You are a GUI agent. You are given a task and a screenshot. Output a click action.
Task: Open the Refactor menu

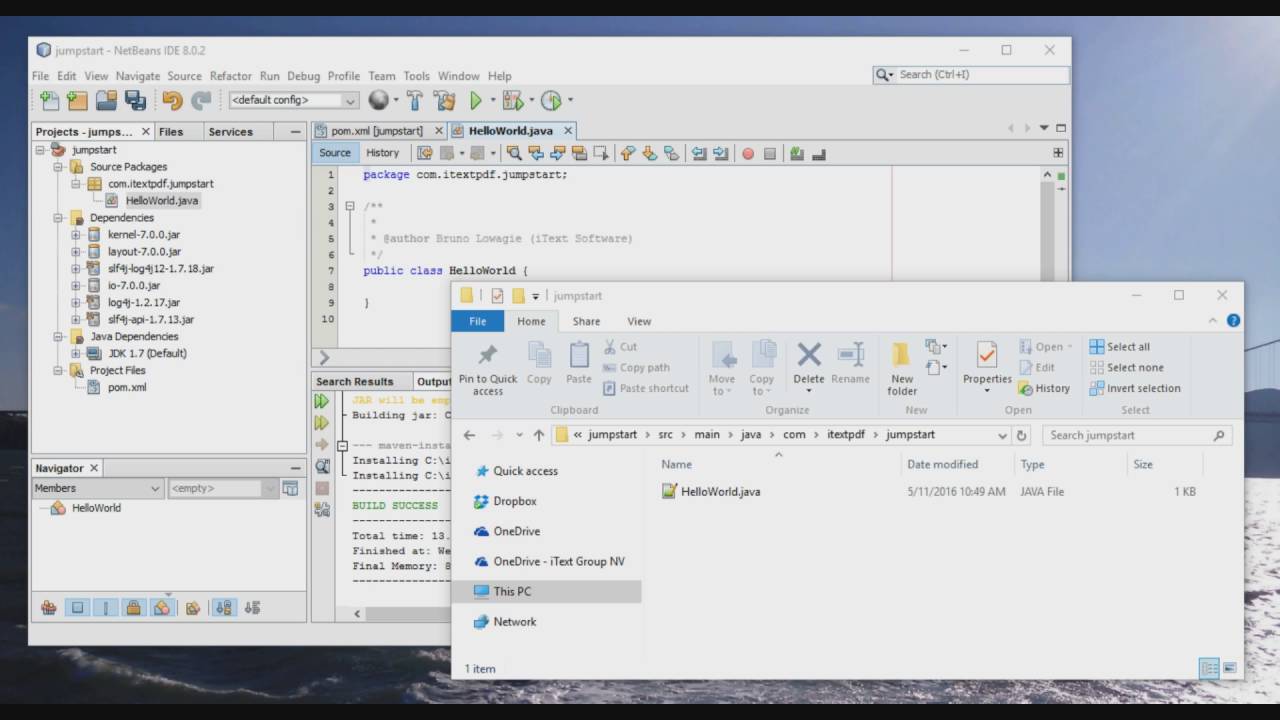pos(231,76)
